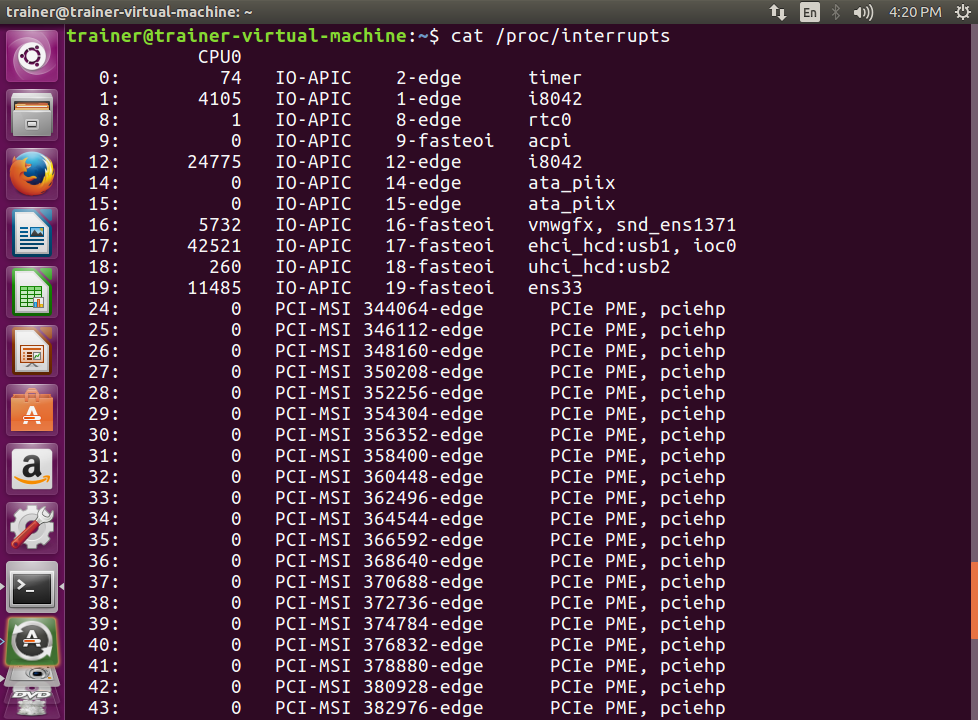Launch Firefox web browser
Viewport: 978px width, 720px height.
click(x=32, y=174)
